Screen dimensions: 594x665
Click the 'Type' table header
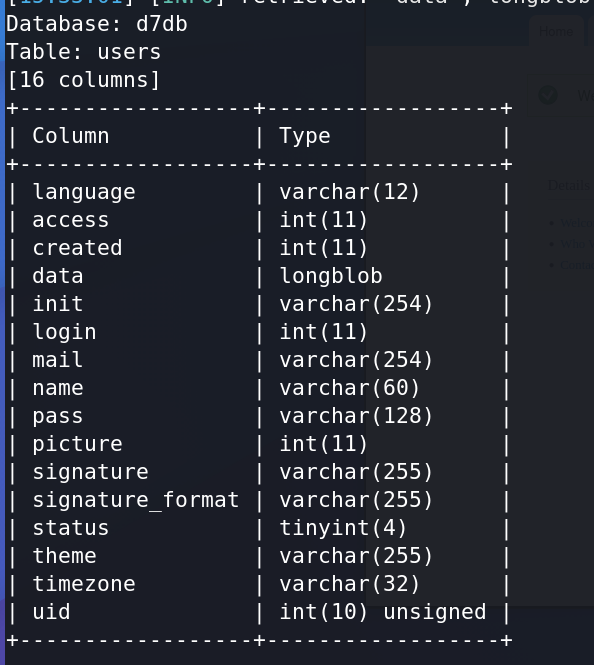[305, 136]
